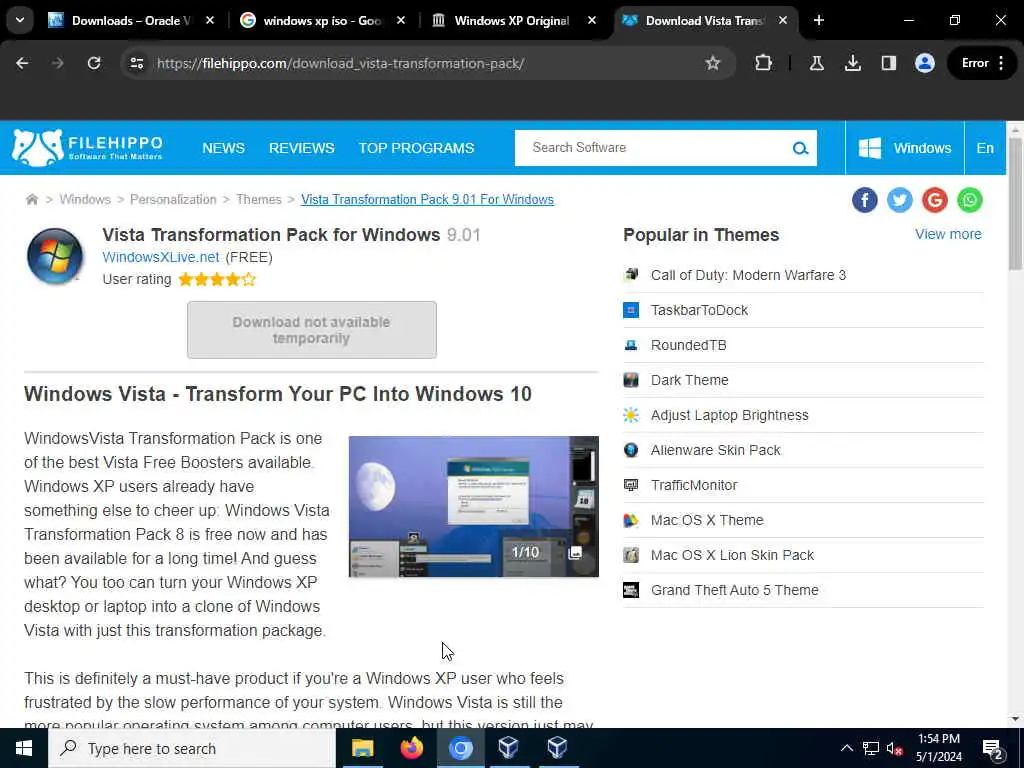This screenshot has height=768, width=1024.
Task: Click Download not available temporarily button
Action: tap(312, 330)
